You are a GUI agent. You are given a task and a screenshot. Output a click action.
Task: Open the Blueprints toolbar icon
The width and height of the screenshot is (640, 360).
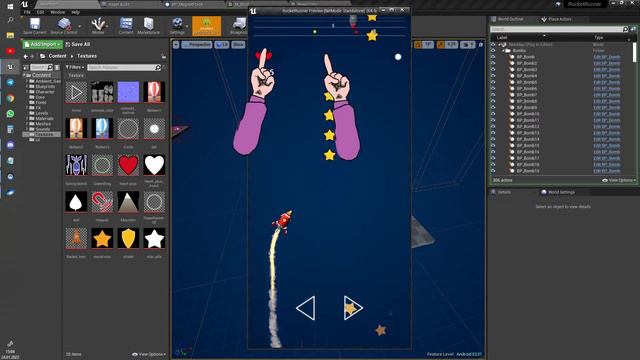[x=238, y=25]
